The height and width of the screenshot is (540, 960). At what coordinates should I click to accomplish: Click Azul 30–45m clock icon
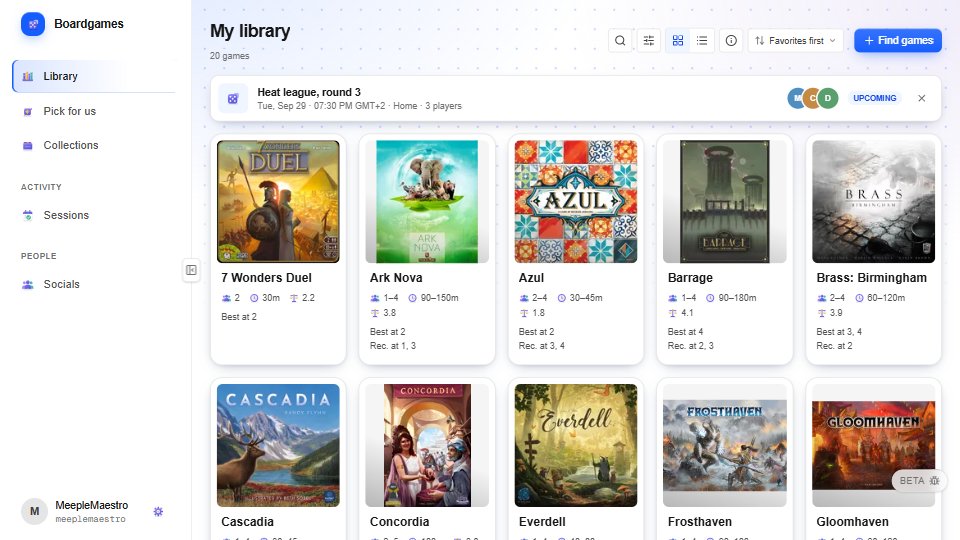[561, 298]
